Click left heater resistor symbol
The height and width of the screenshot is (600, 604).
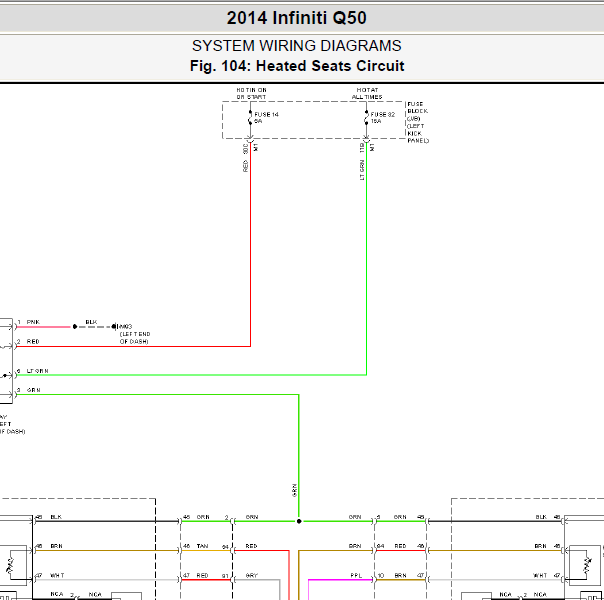click(x=10, y=565)
